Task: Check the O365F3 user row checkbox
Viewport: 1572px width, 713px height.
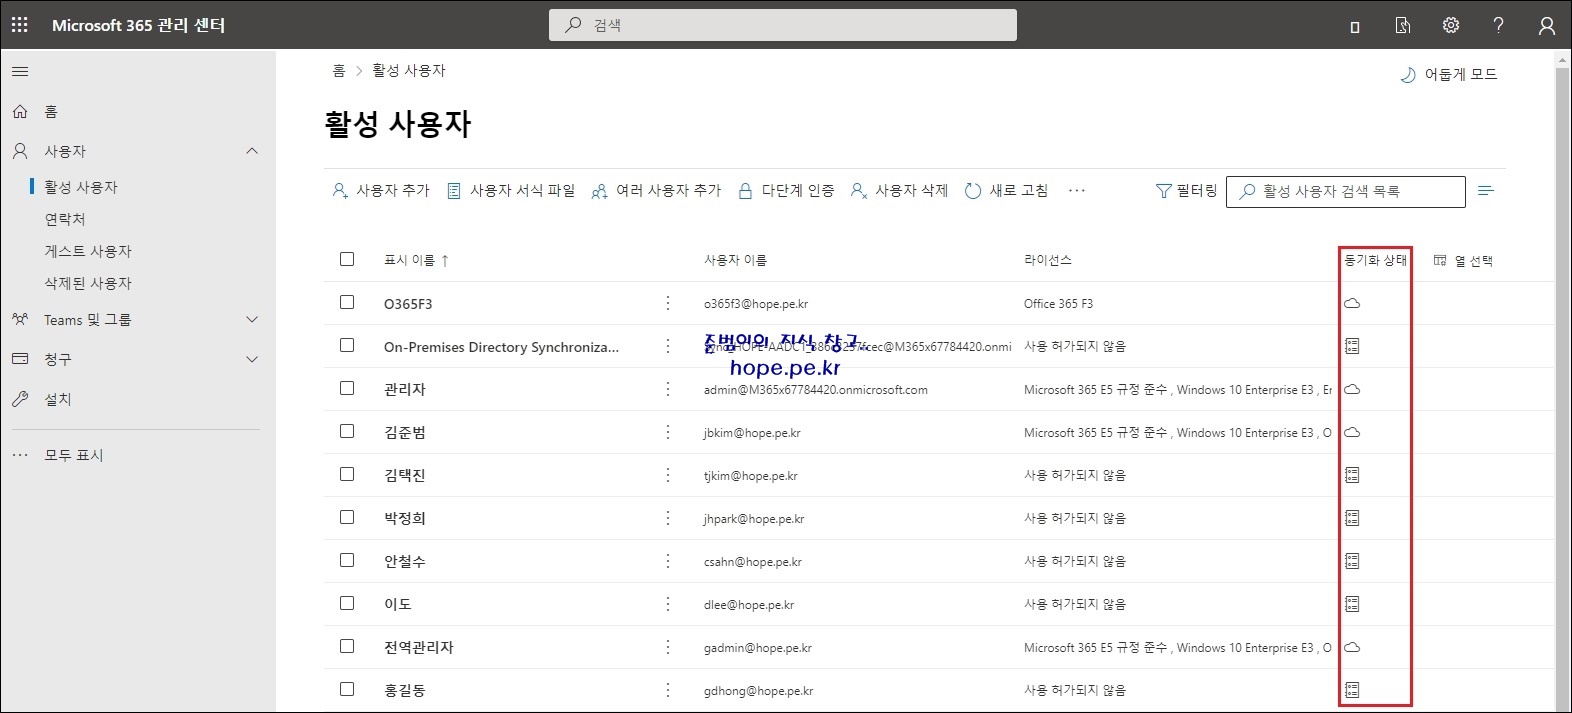Action: click(347, 302)
